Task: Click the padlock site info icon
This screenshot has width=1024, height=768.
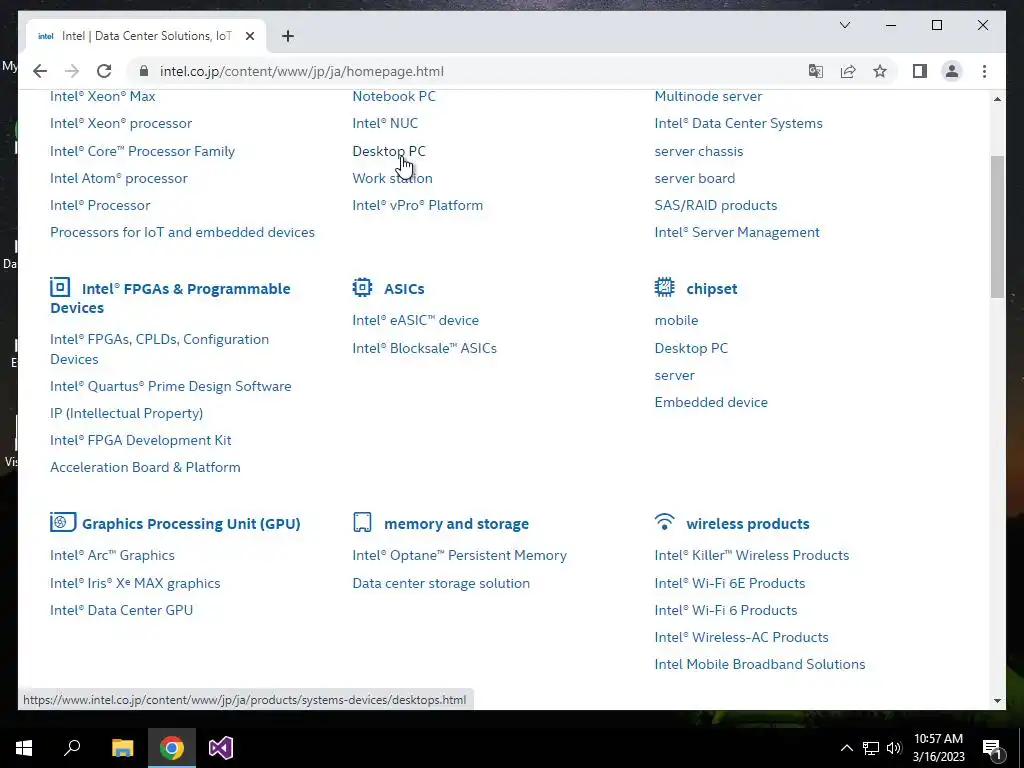Action: point(144,71)
